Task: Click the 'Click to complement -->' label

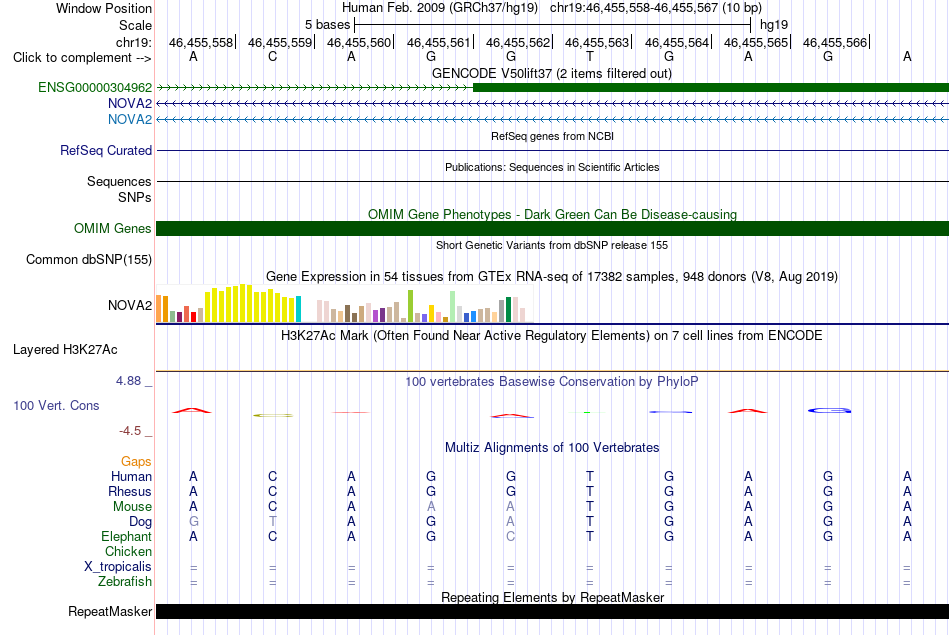Action: click(x=82, y=58)
